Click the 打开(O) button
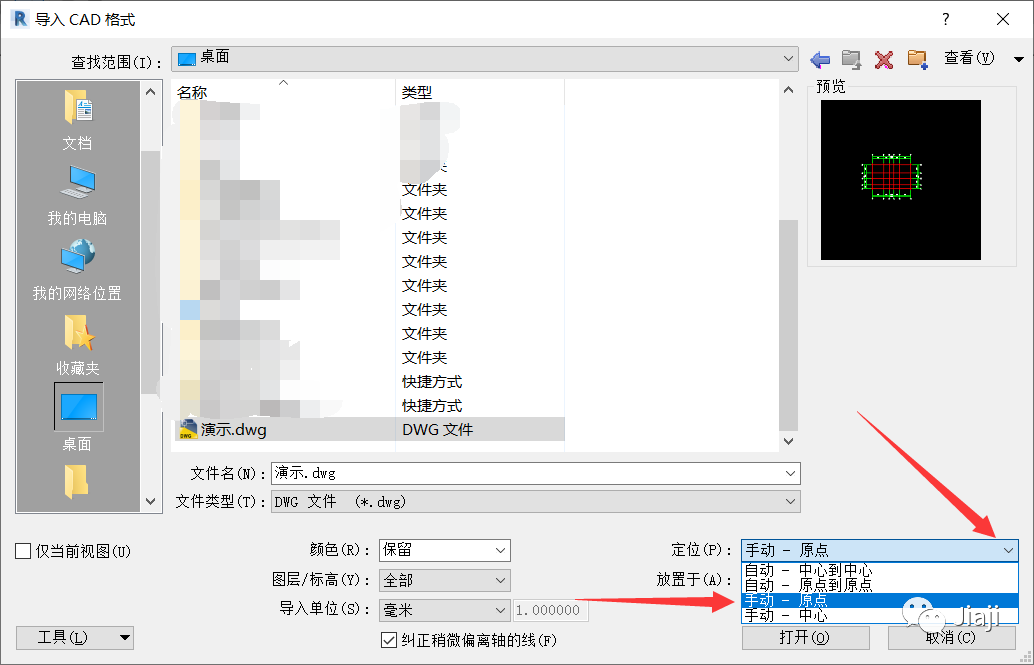The width and height of the screenshot is (1034, 665). click(x=805, y=637)
